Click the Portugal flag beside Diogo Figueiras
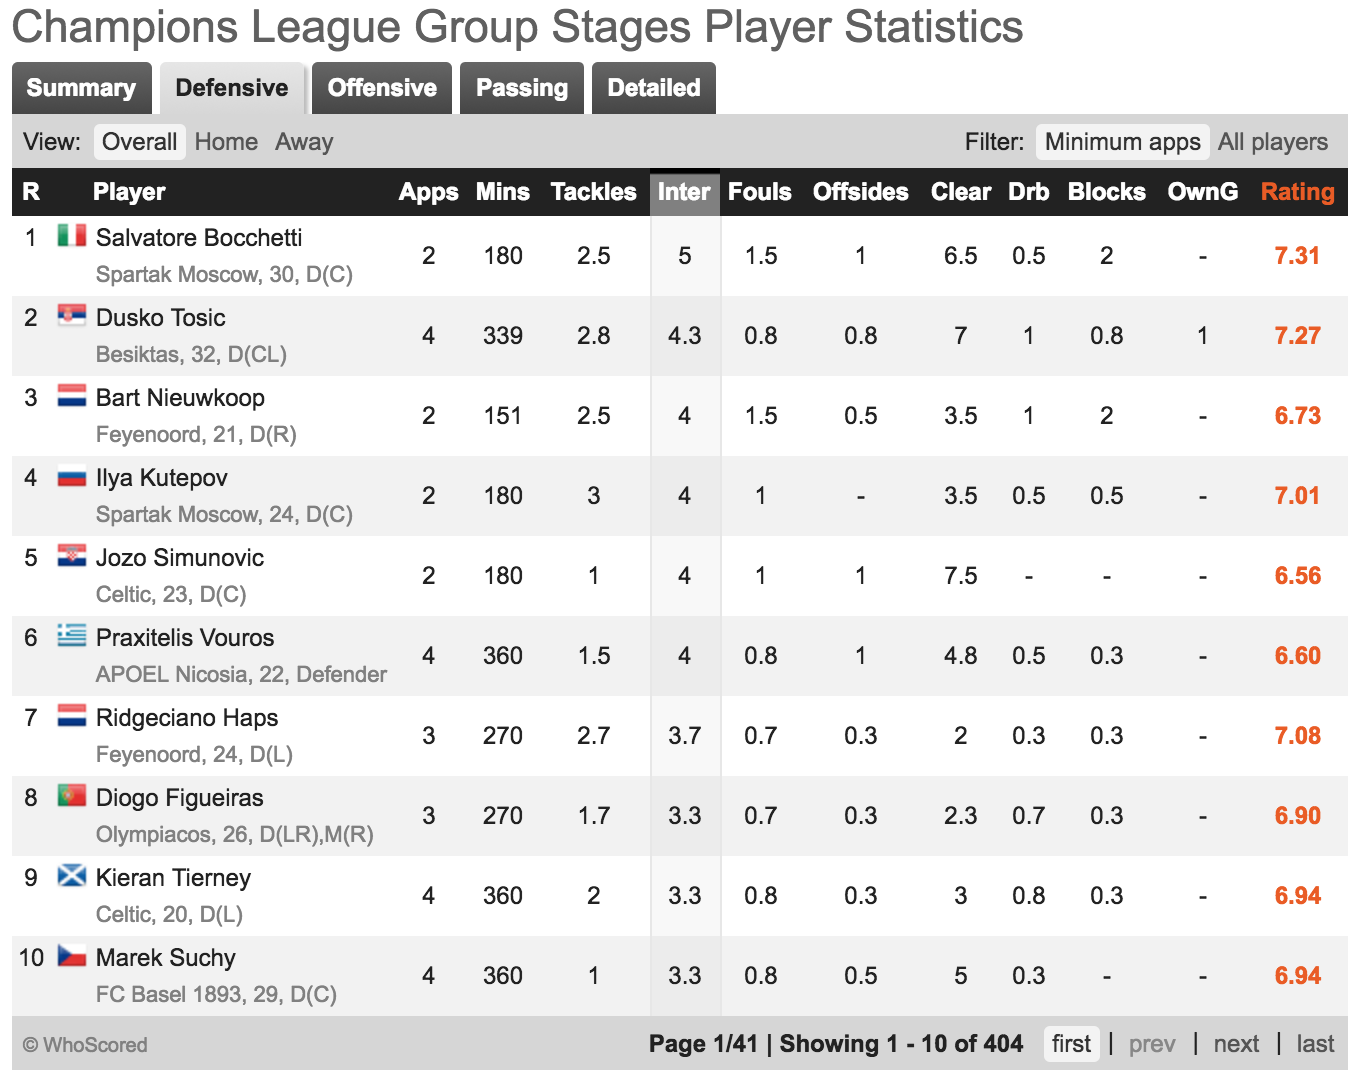This screenshot has width=1352, height=1076. 72,796
